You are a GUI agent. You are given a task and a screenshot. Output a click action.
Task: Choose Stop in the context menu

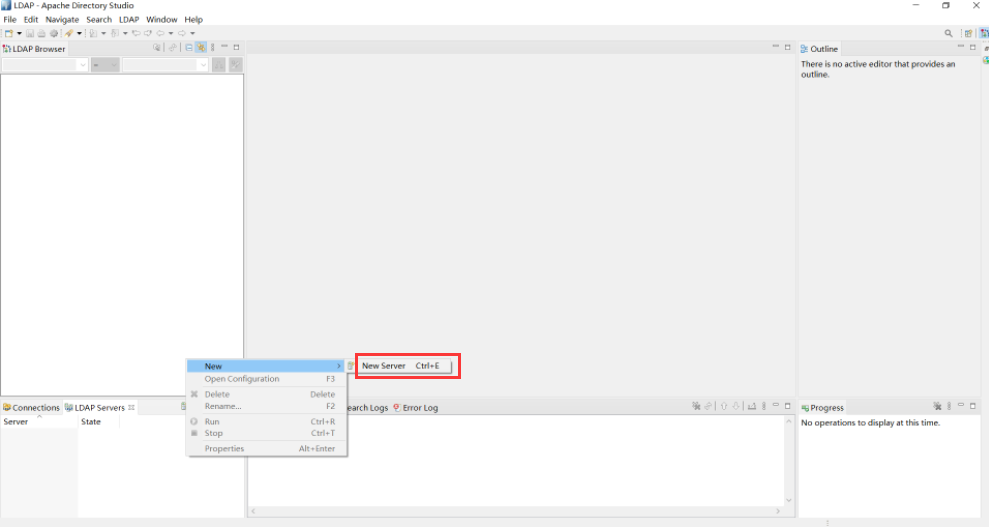point(266,433)
